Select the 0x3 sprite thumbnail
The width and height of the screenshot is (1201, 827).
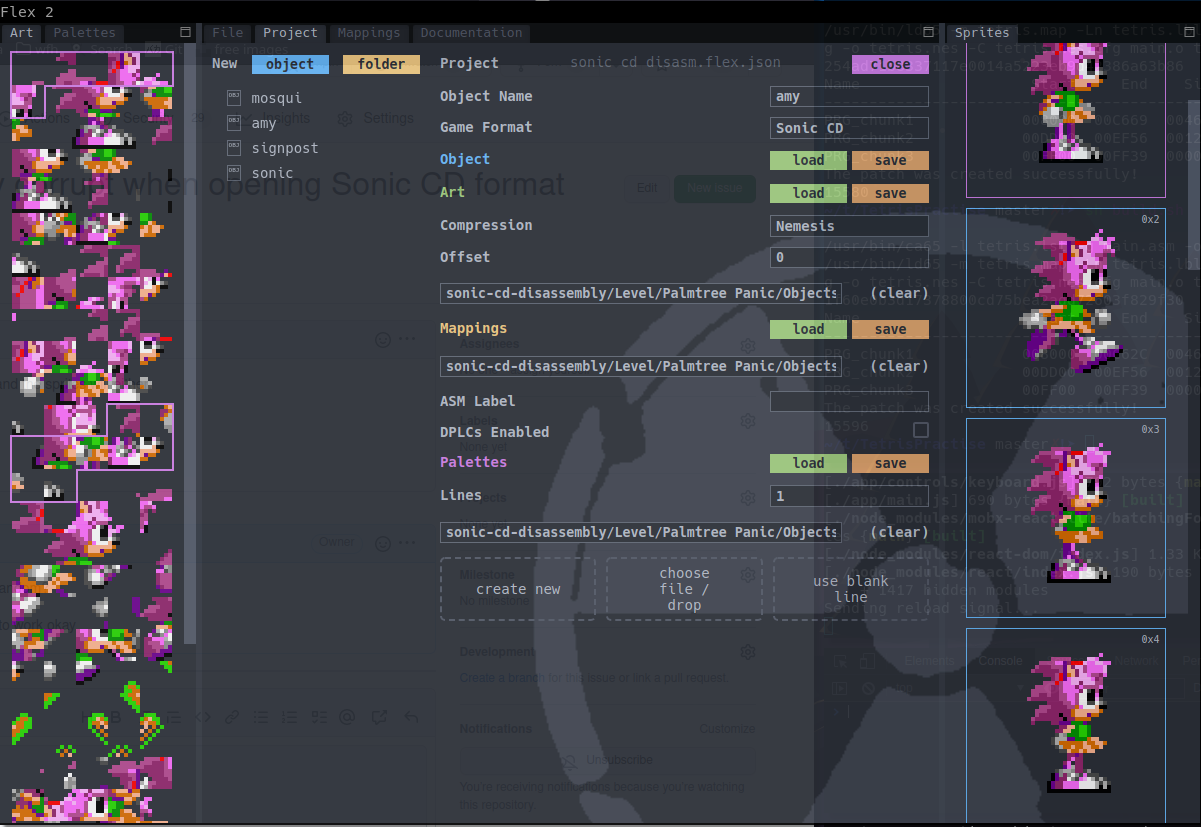point(1066,518)
